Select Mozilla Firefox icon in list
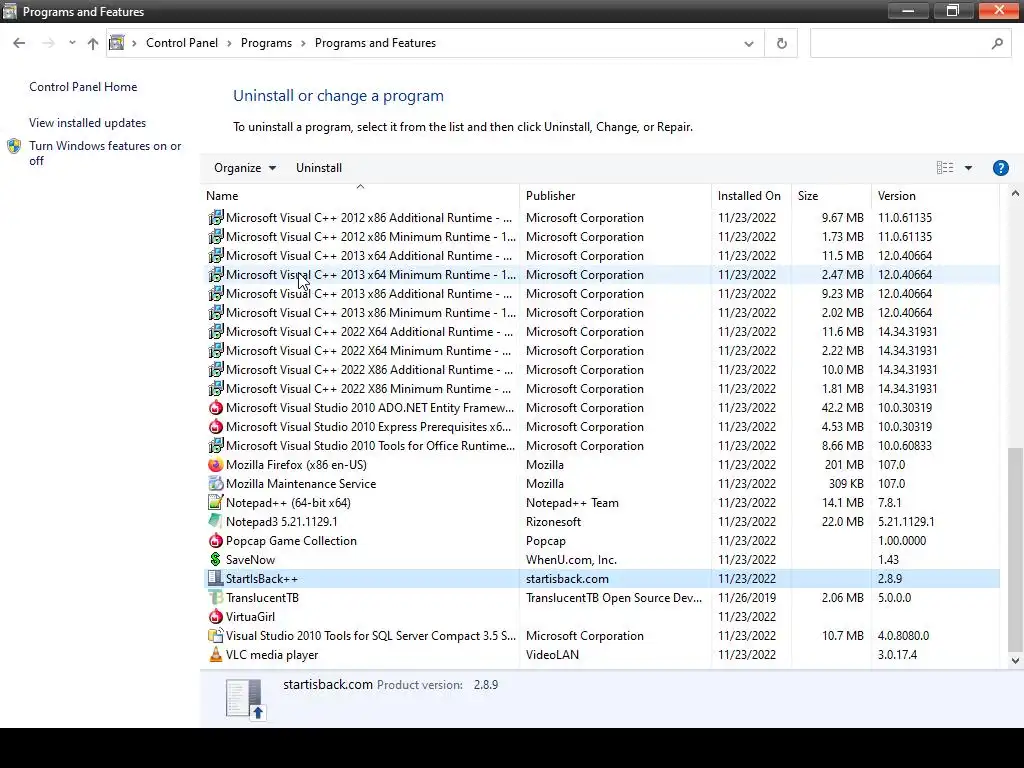 (x=216, y=465)
